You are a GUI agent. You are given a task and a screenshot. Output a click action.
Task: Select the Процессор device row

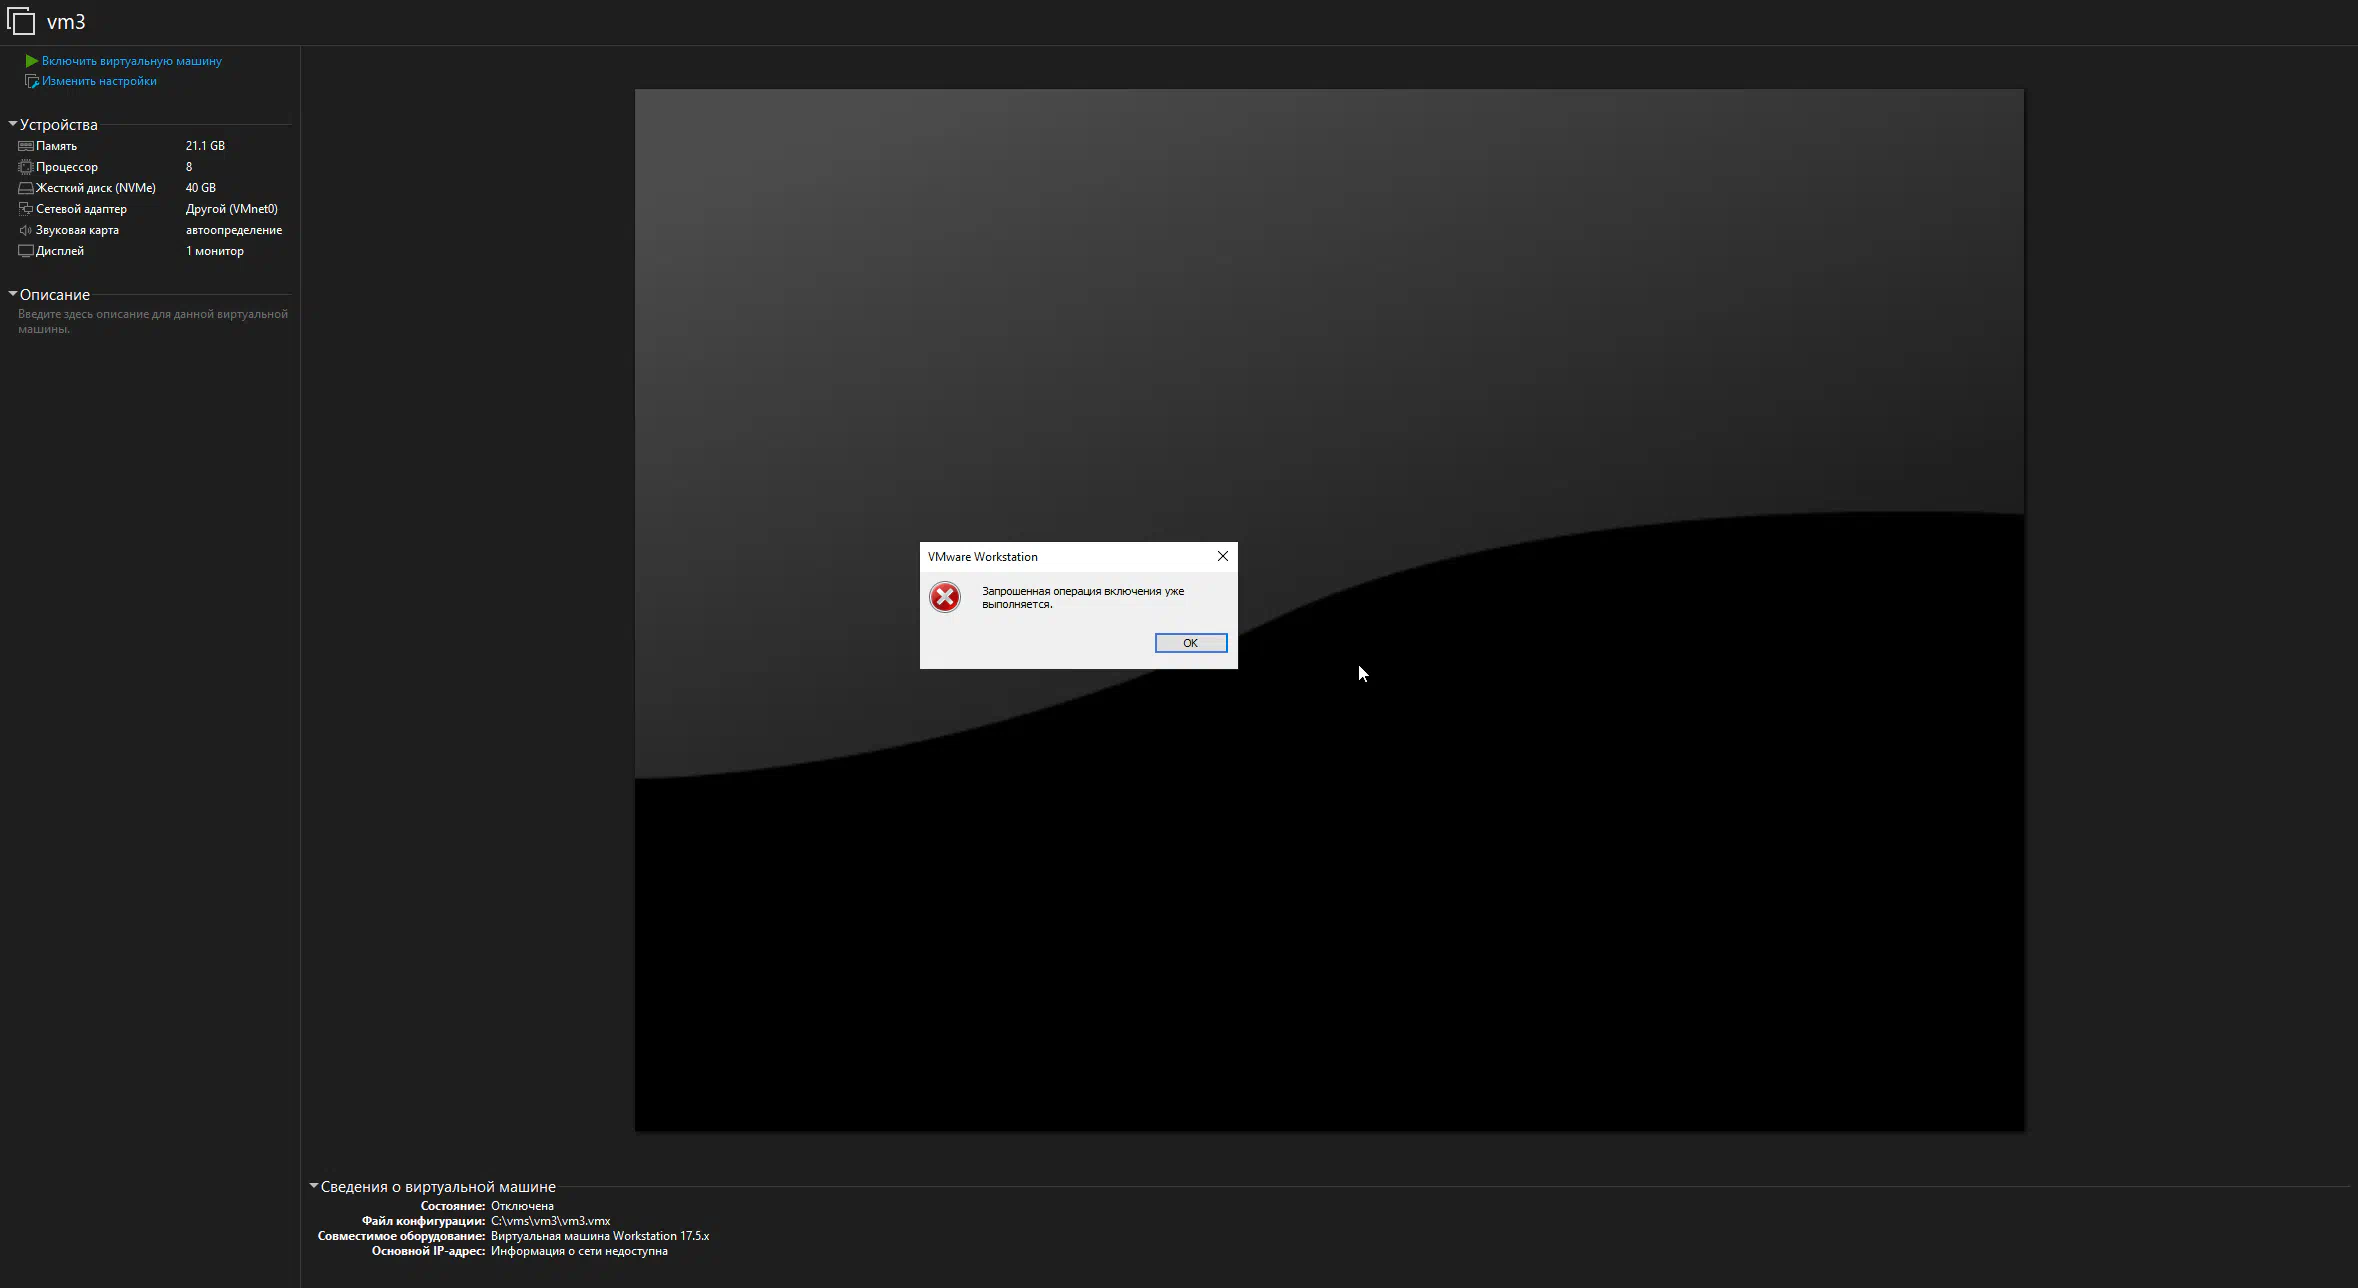click(x=150, y=167)
